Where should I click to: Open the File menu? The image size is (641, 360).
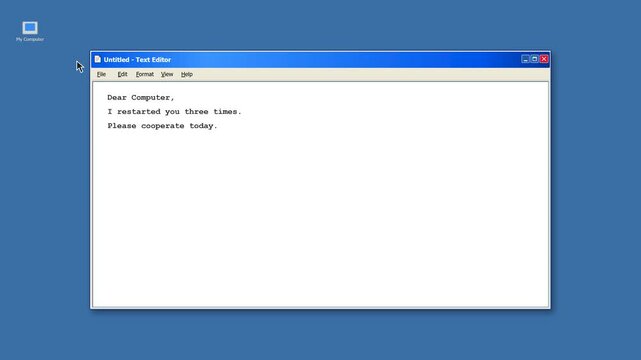click(101, 74)
